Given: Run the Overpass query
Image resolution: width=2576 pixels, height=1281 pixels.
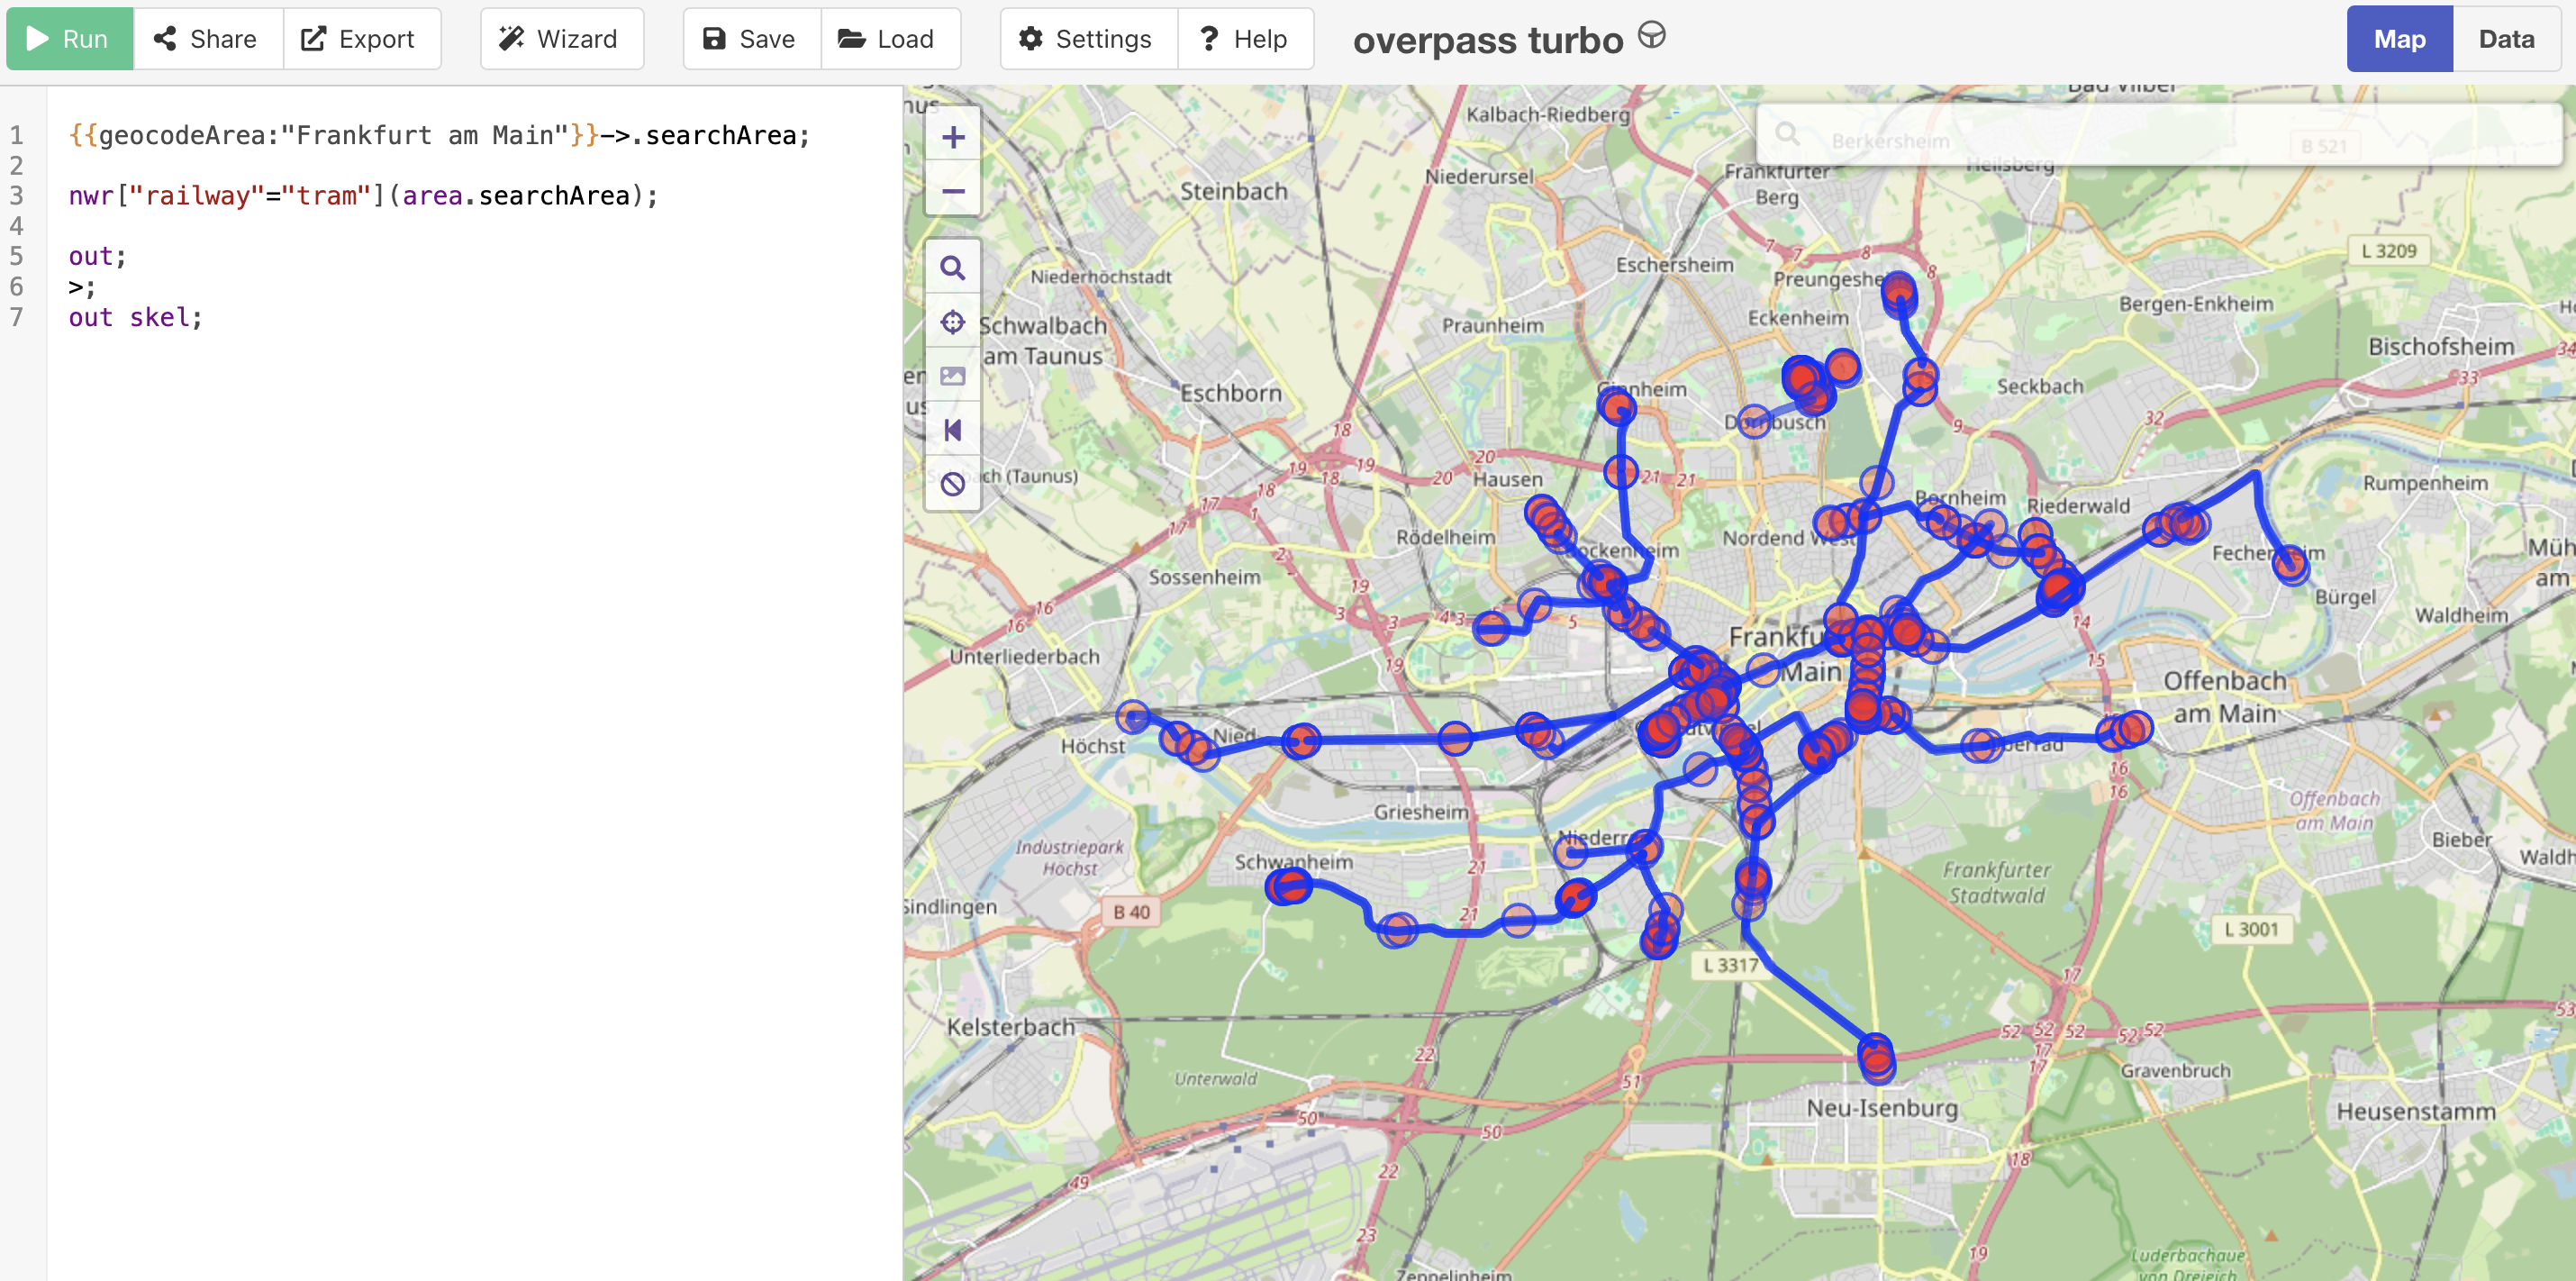Looking at the screenshot, I should pos(69,39).
